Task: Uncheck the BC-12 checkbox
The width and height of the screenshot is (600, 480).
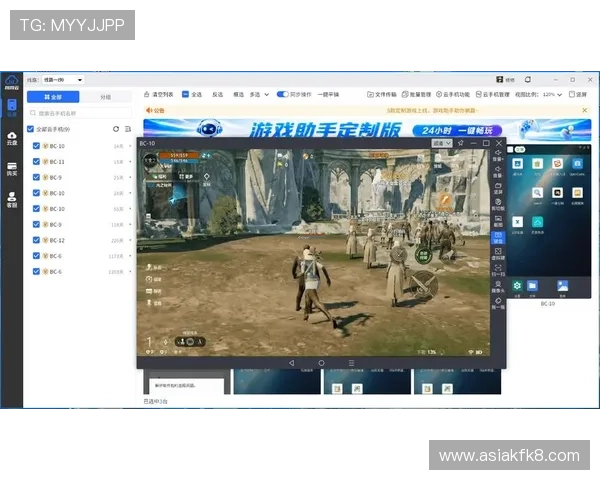Action: [36, 240]
